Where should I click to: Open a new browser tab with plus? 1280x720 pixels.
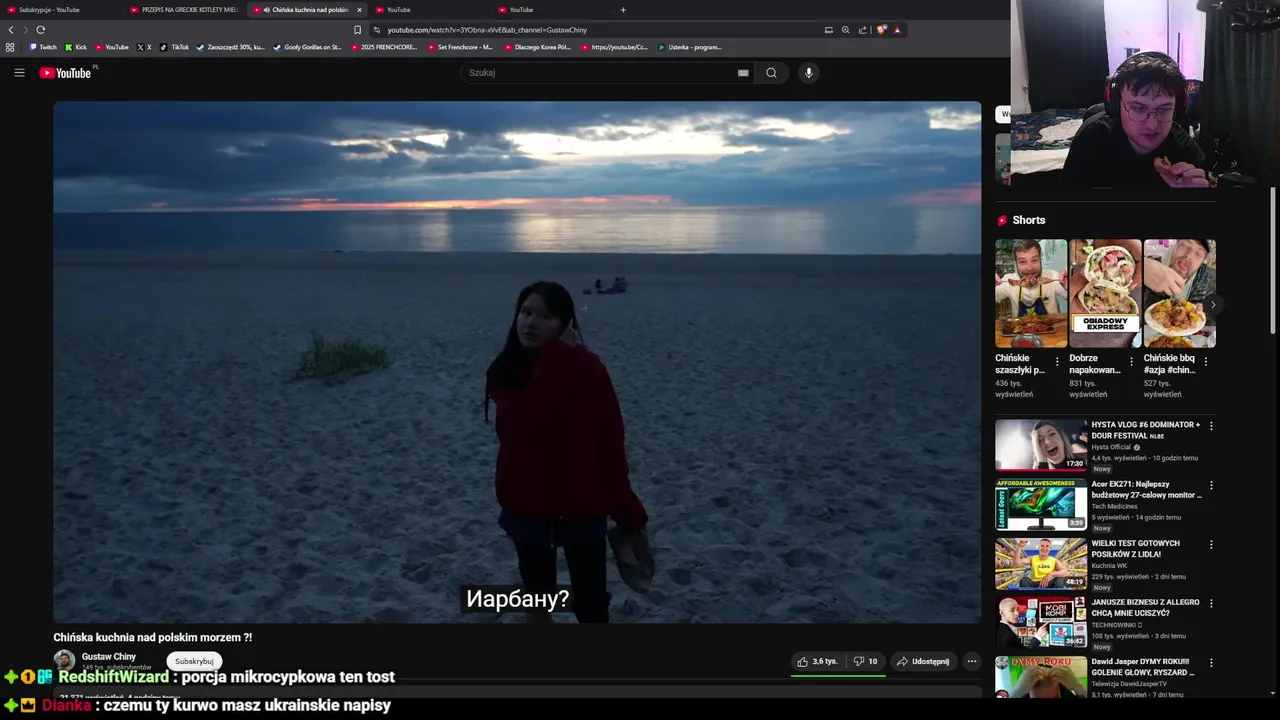623,10
